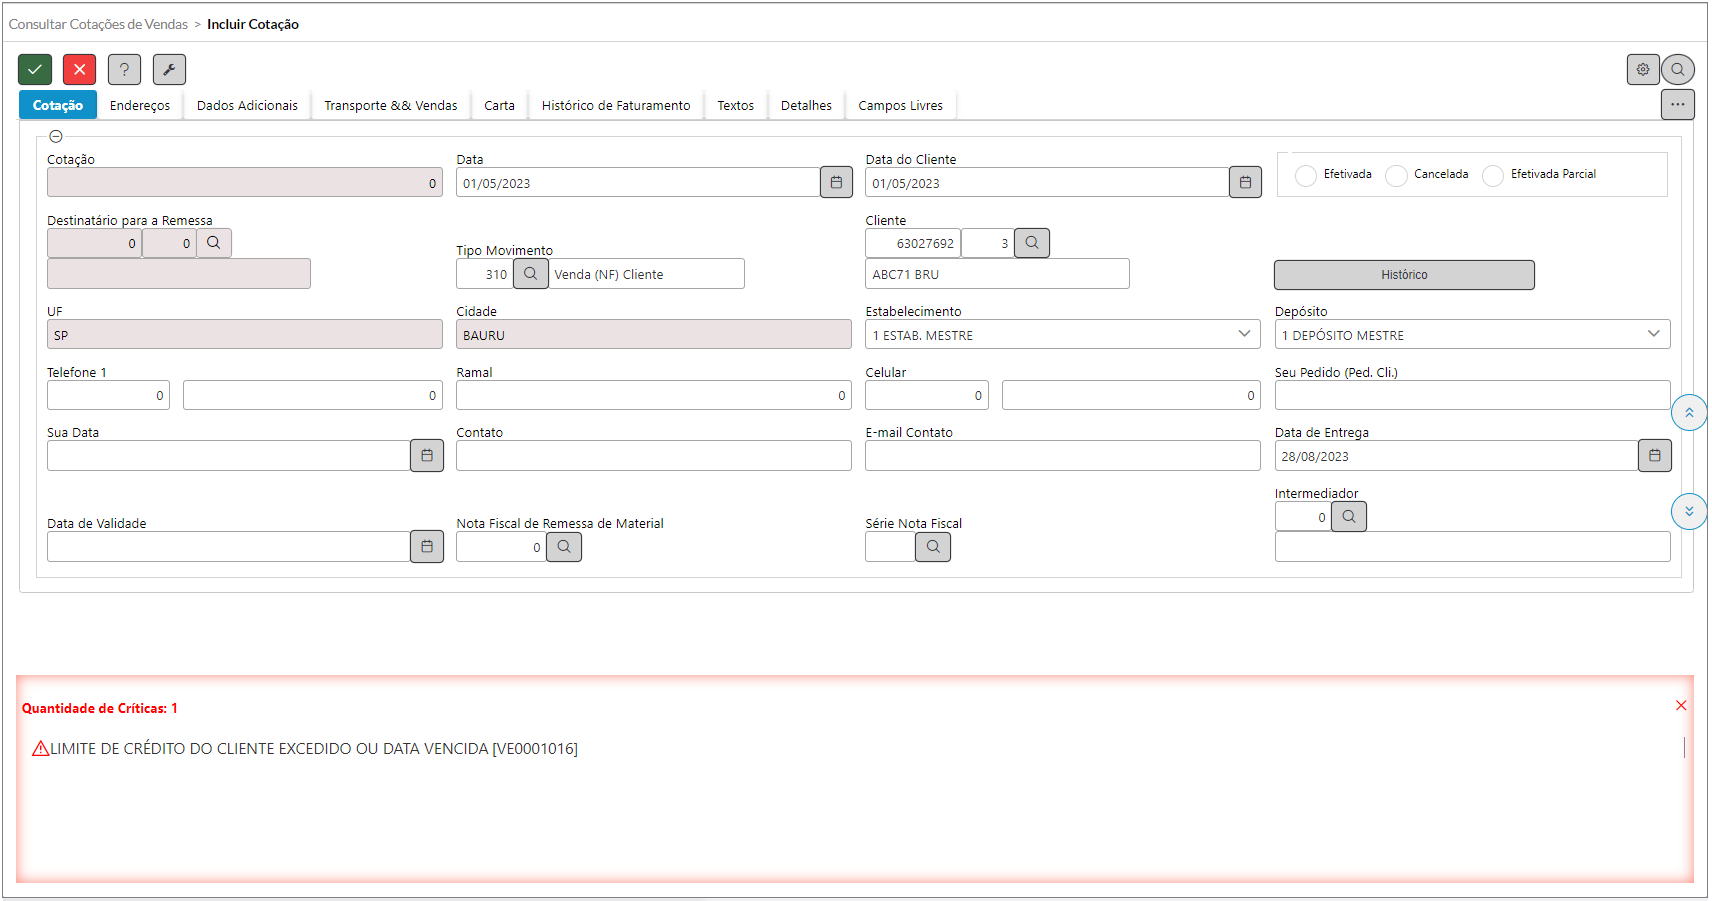Select the Cancelada radio option
This screenshot has width=1712, height=901.
tap(1396, 175)
